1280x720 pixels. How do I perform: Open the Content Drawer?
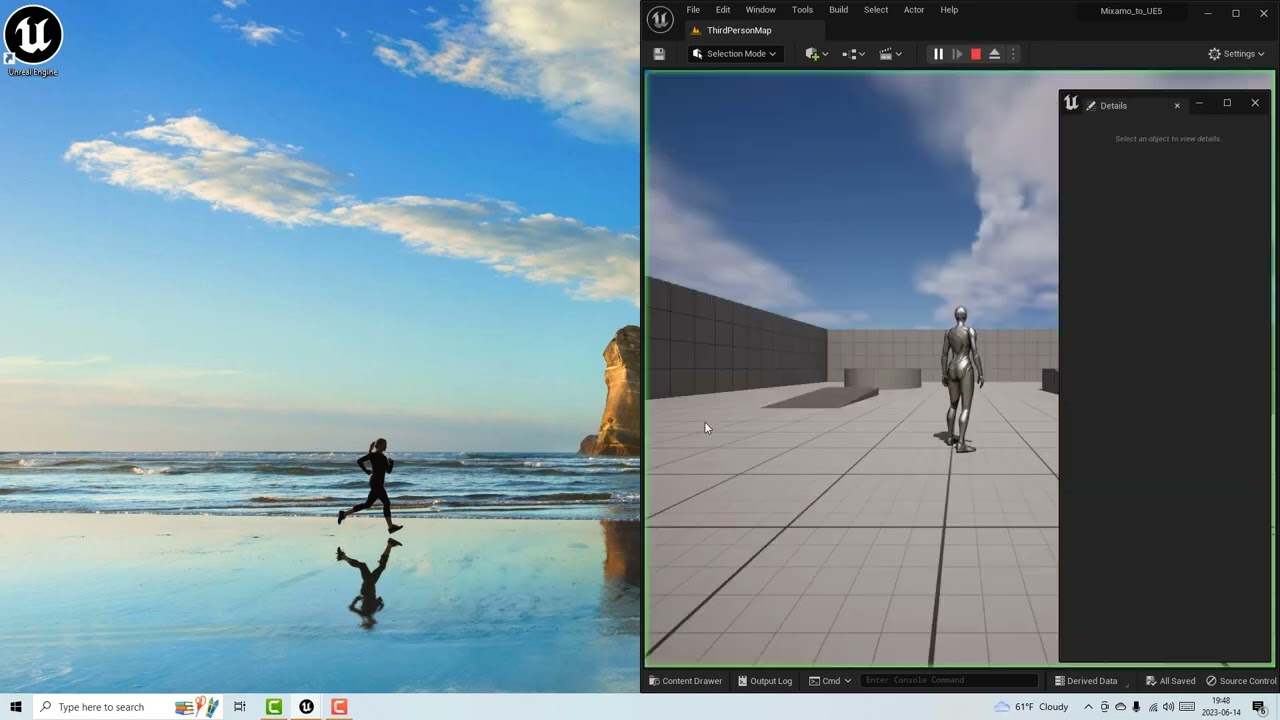[686, 681]
